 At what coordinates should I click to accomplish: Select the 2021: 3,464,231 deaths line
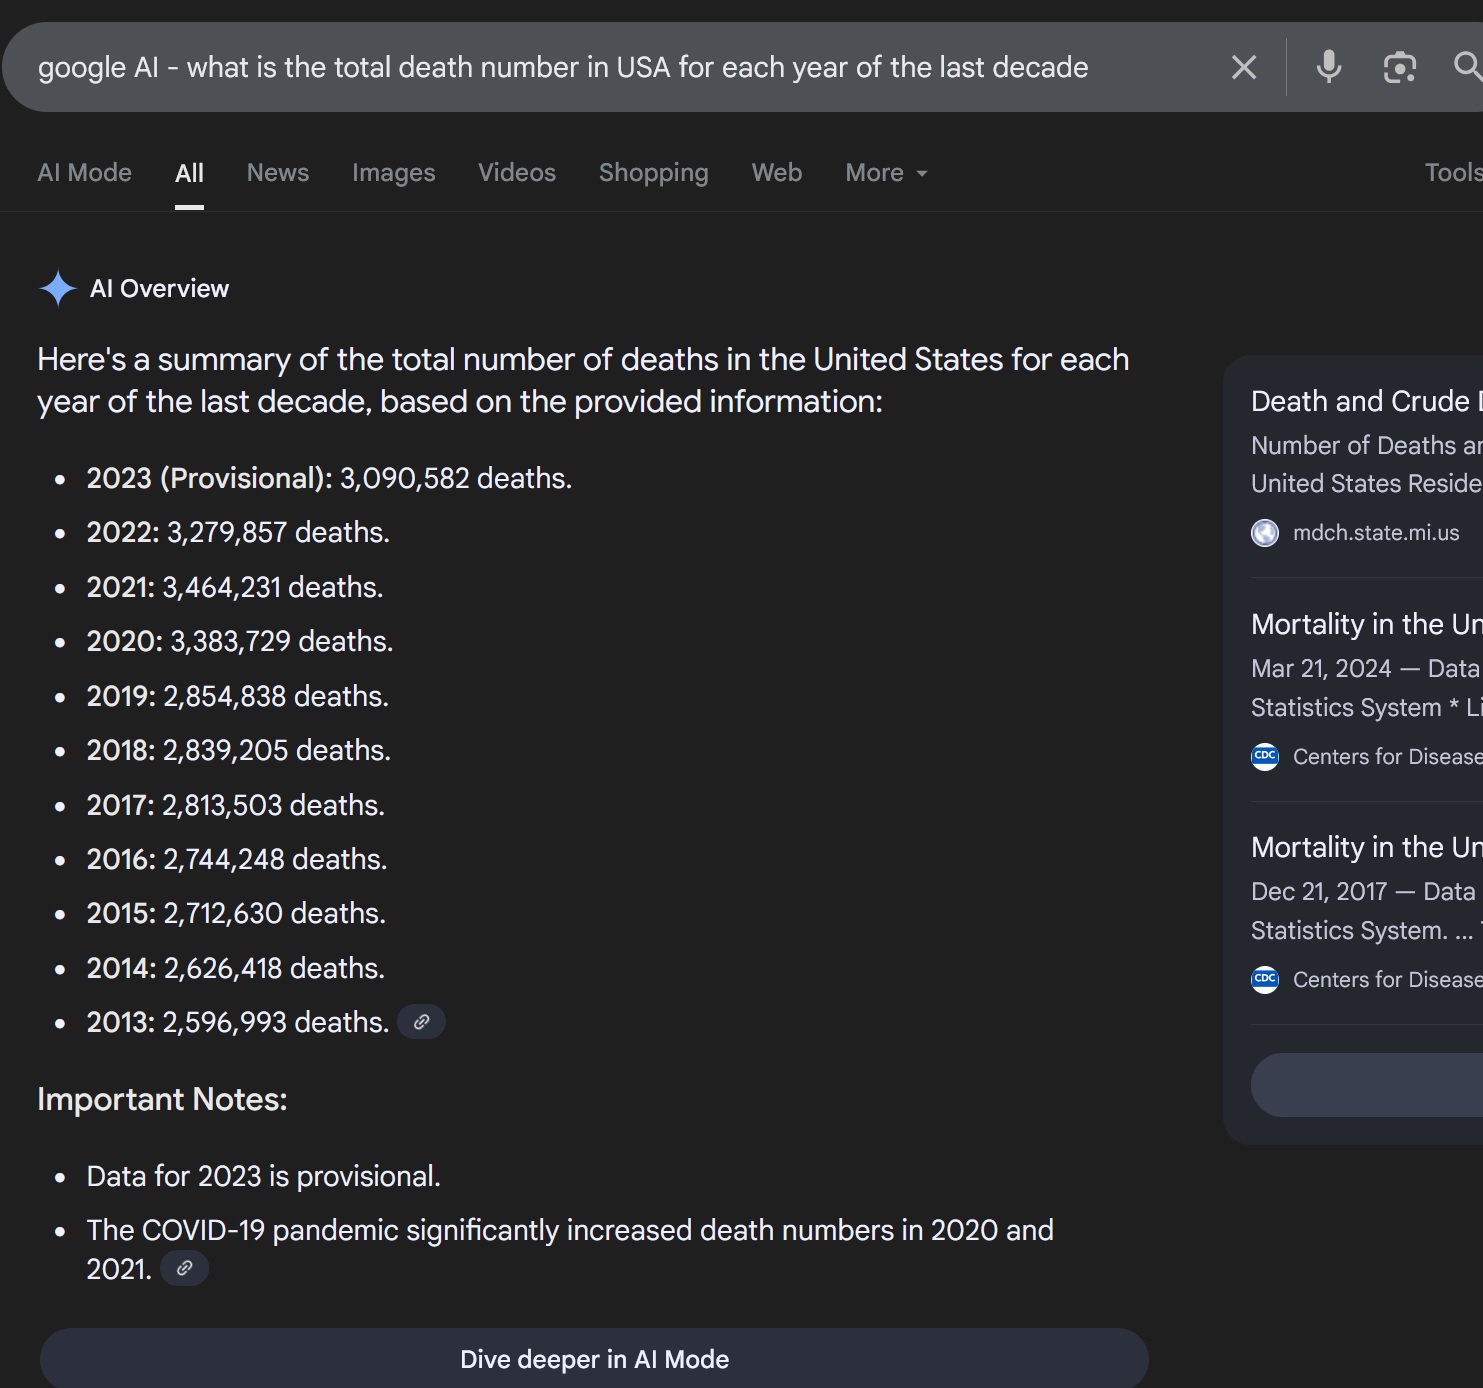(235, 587)
